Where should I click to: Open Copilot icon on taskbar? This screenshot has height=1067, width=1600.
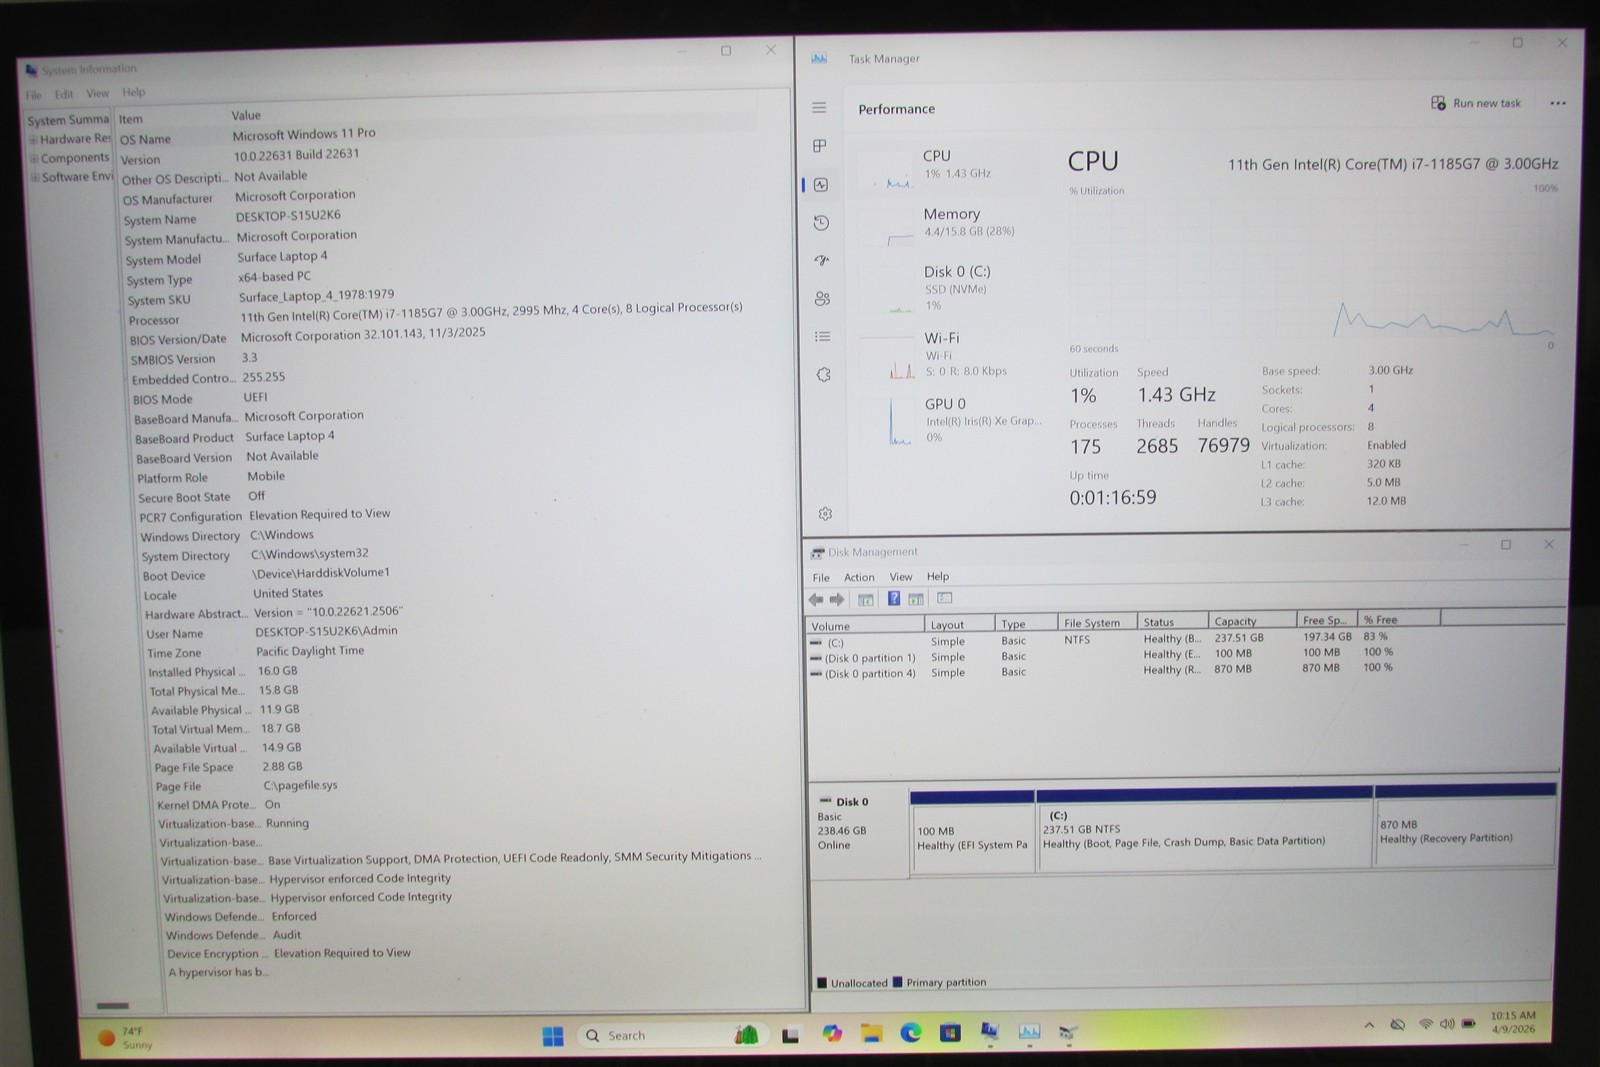(832, 1034)
